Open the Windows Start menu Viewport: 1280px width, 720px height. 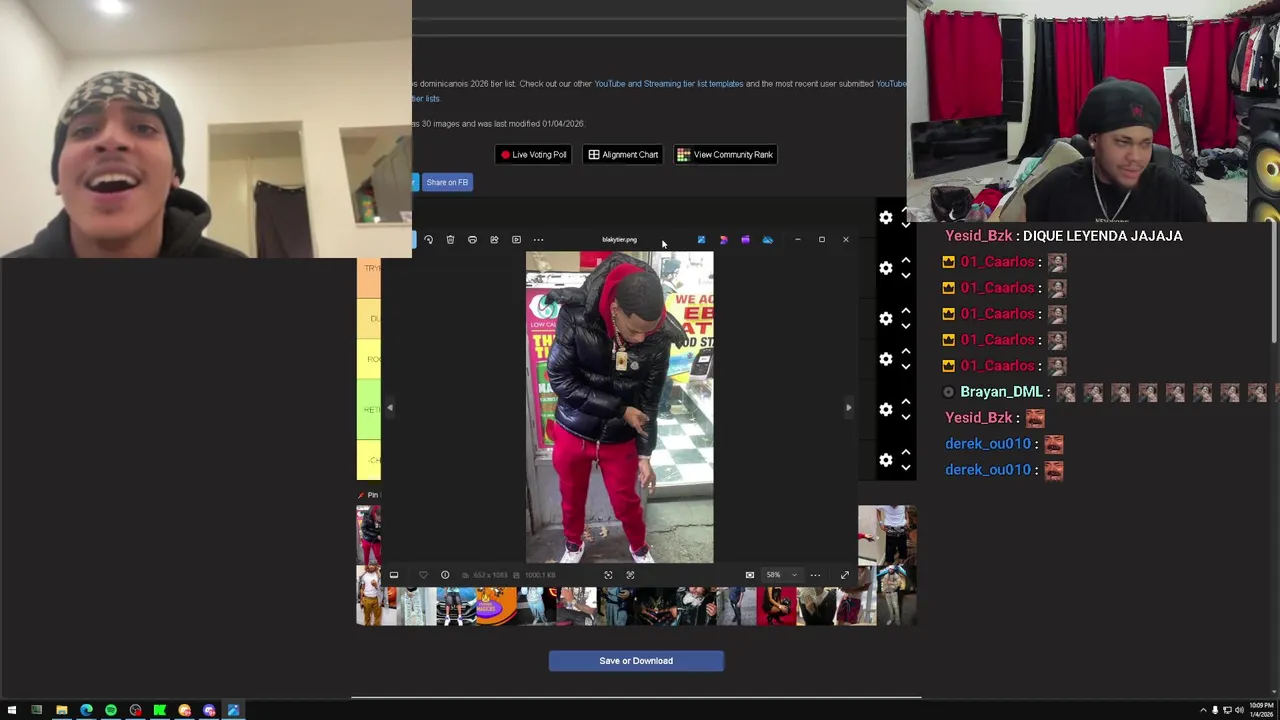click(12, 711)
